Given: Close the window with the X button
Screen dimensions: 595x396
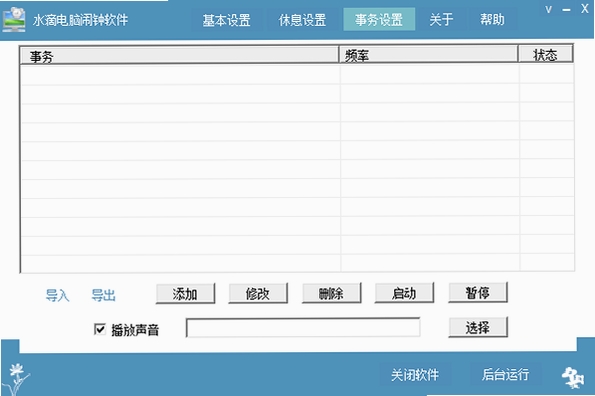Looking at the screenshot, I should point(585,9).
